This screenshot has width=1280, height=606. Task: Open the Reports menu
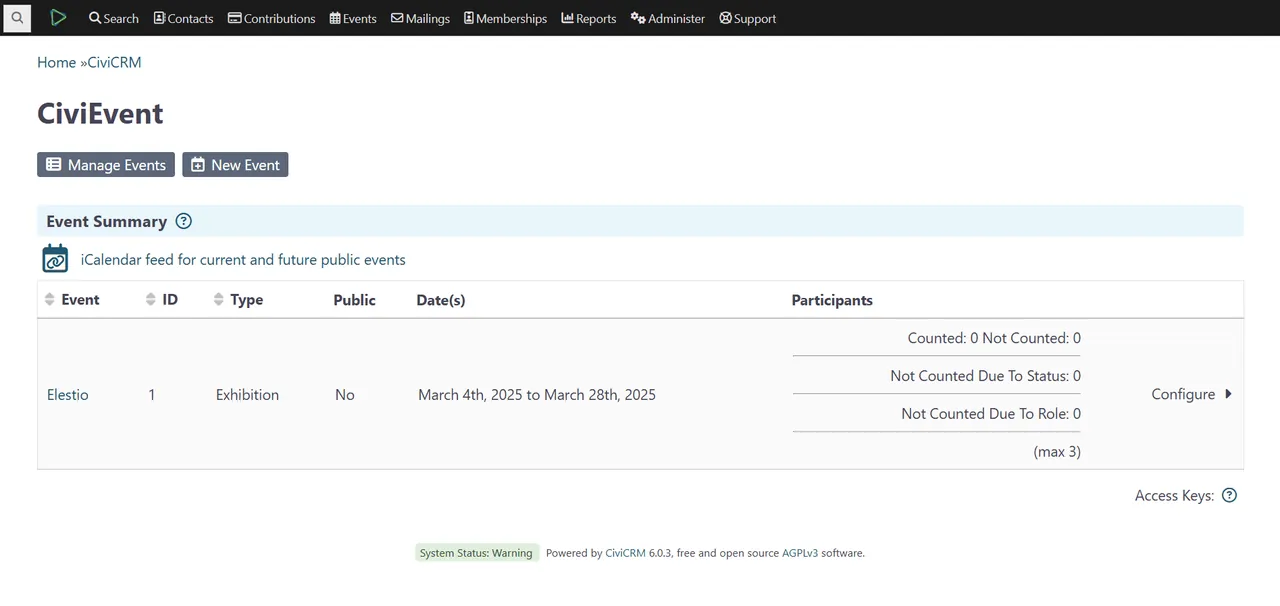point(588,18)
